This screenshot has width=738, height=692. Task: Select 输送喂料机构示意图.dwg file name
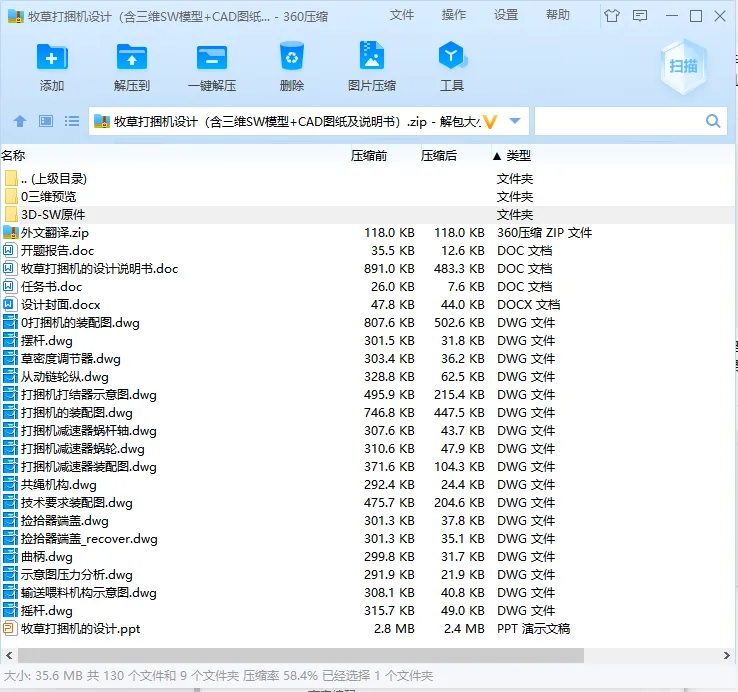click(88, 593)
